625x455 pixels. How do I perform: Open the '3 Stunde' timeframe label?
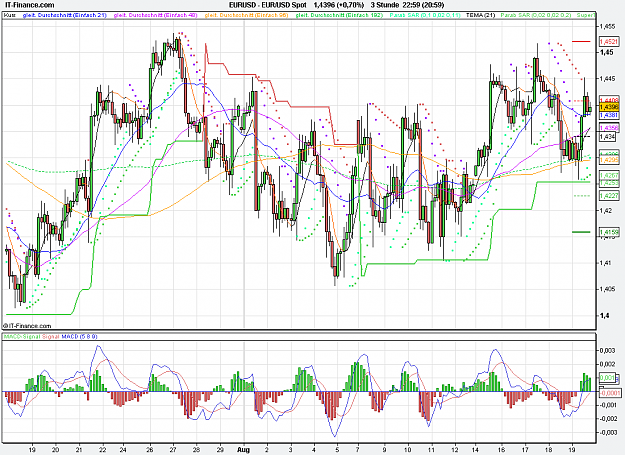click(x=385, y=5)
